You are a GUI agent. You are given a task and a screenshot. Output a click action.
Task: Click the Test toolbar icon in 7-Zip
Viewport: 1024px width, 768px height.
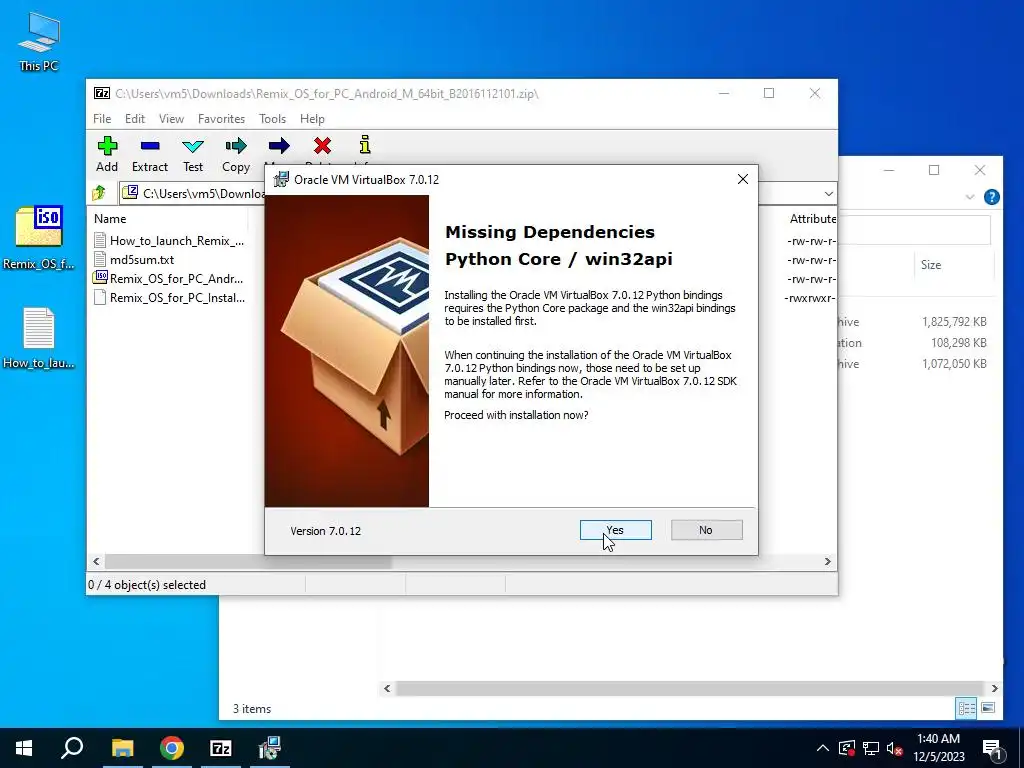(x=193, y=154)
